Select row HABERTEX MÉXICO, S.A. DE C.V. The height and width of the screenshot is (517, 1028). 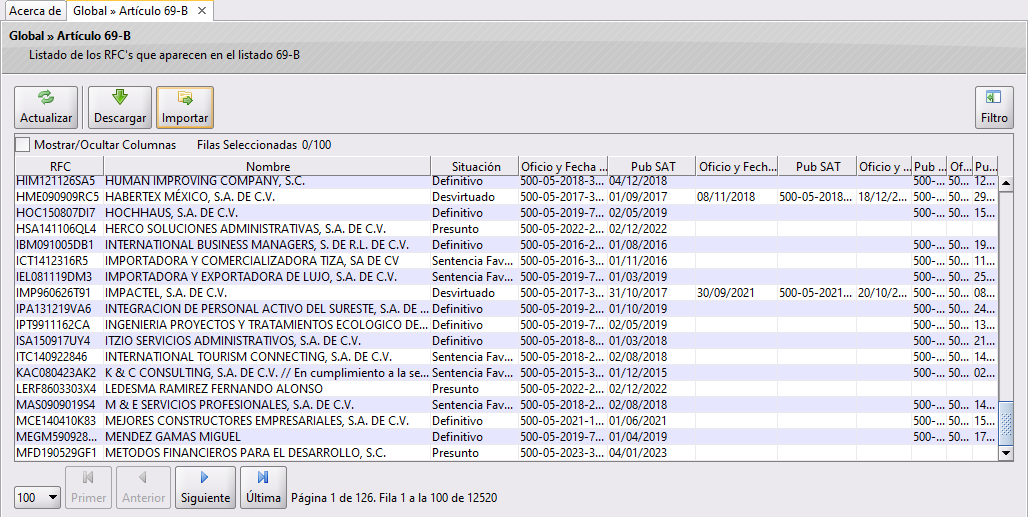506,197
